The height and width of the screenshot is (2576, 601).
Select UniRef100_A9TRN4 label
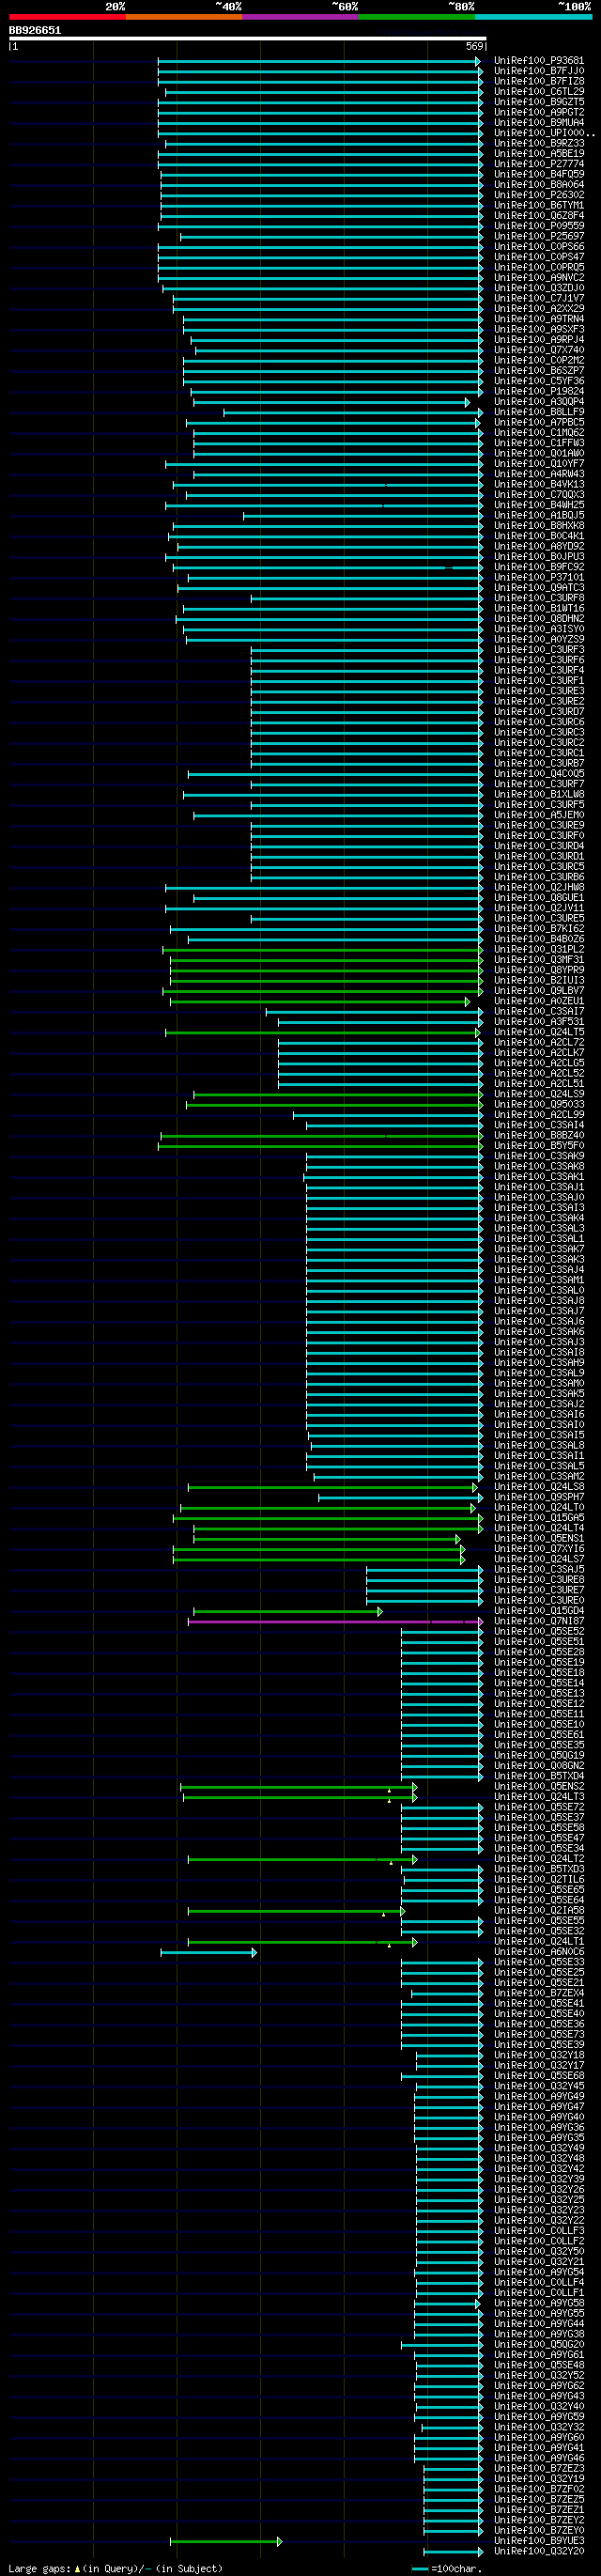click(539, 319)
